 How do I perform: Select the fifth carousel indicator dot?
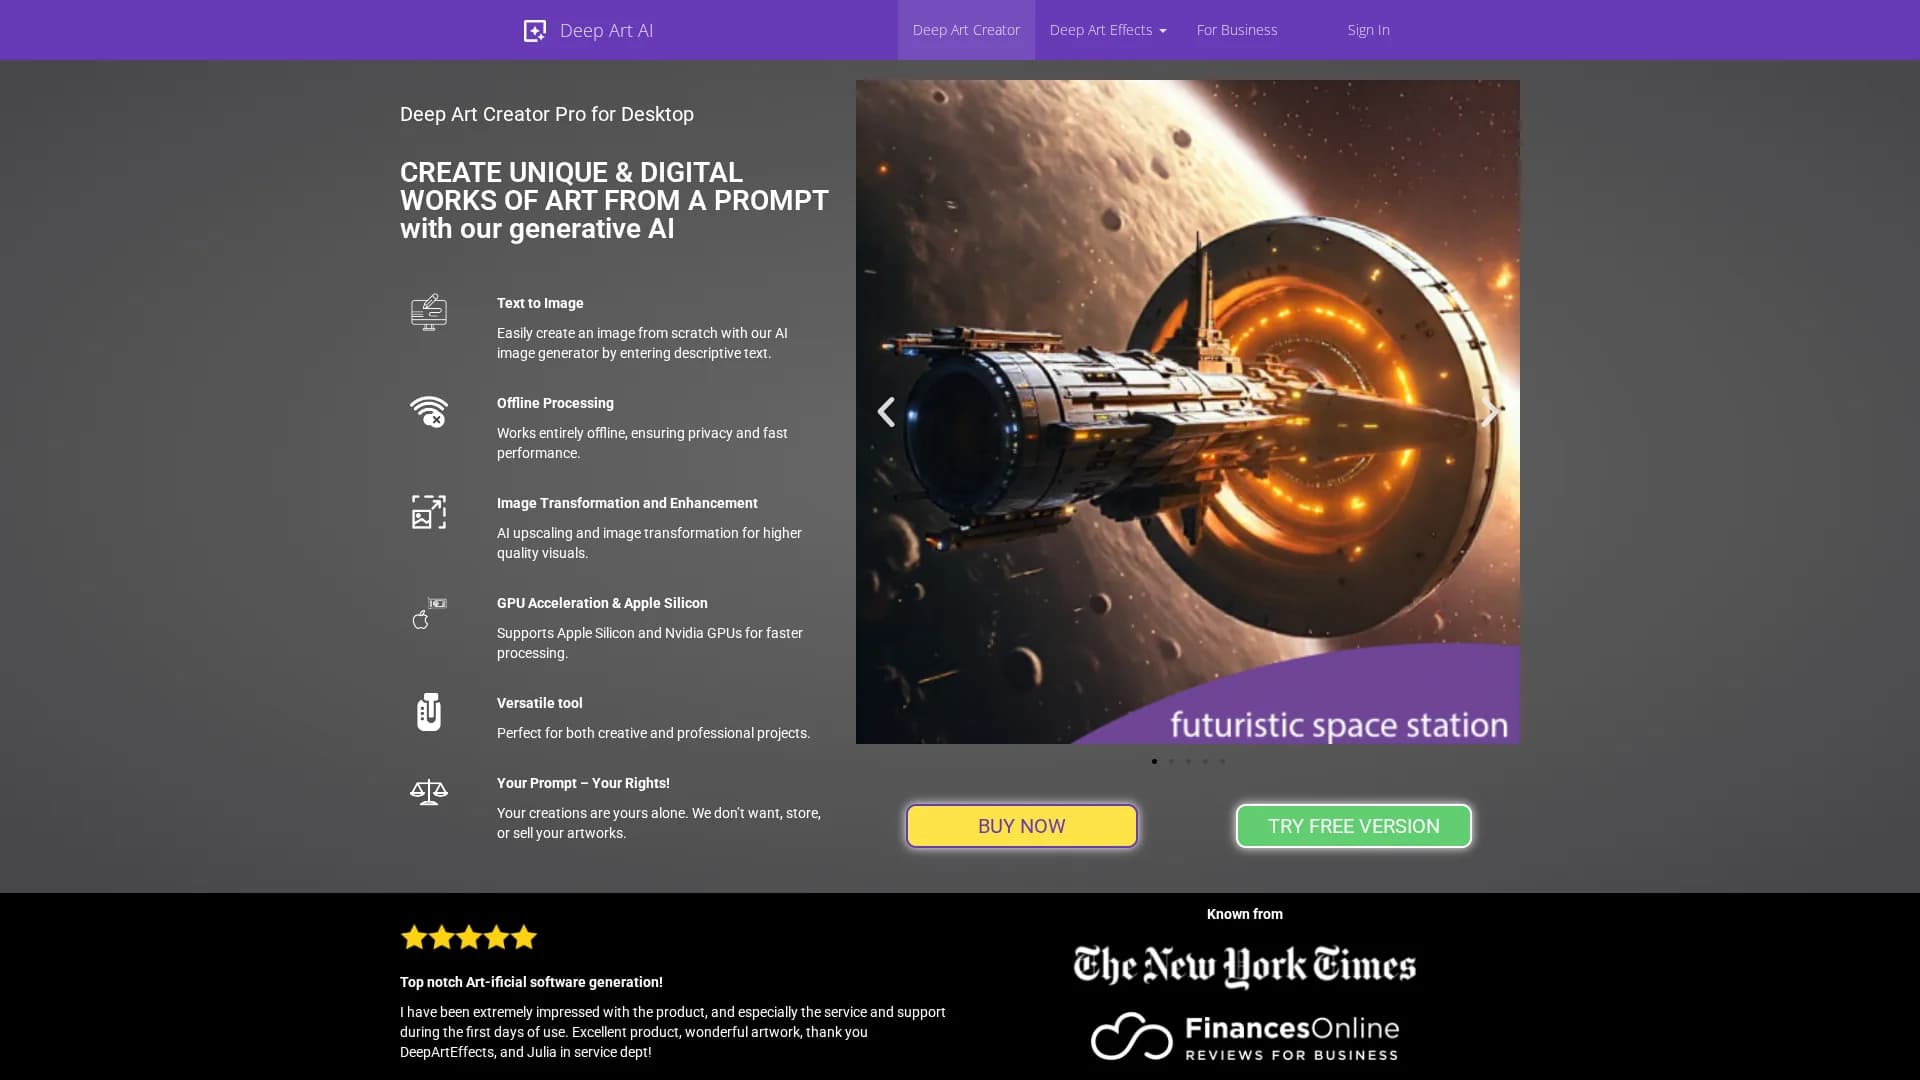pyautogui.click(x=1222, y=762)
